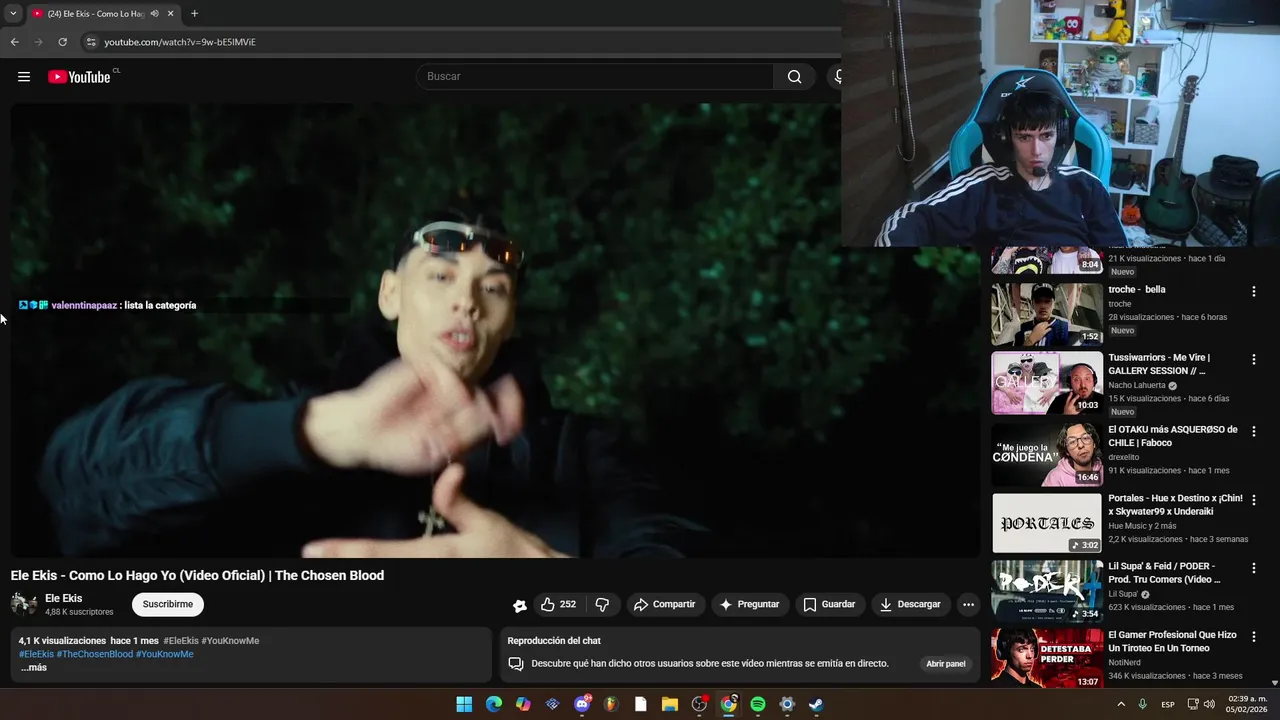Open site information icon in address bar
The height and width of the screenshot is (720, 1280).
(x=91, y=42)
